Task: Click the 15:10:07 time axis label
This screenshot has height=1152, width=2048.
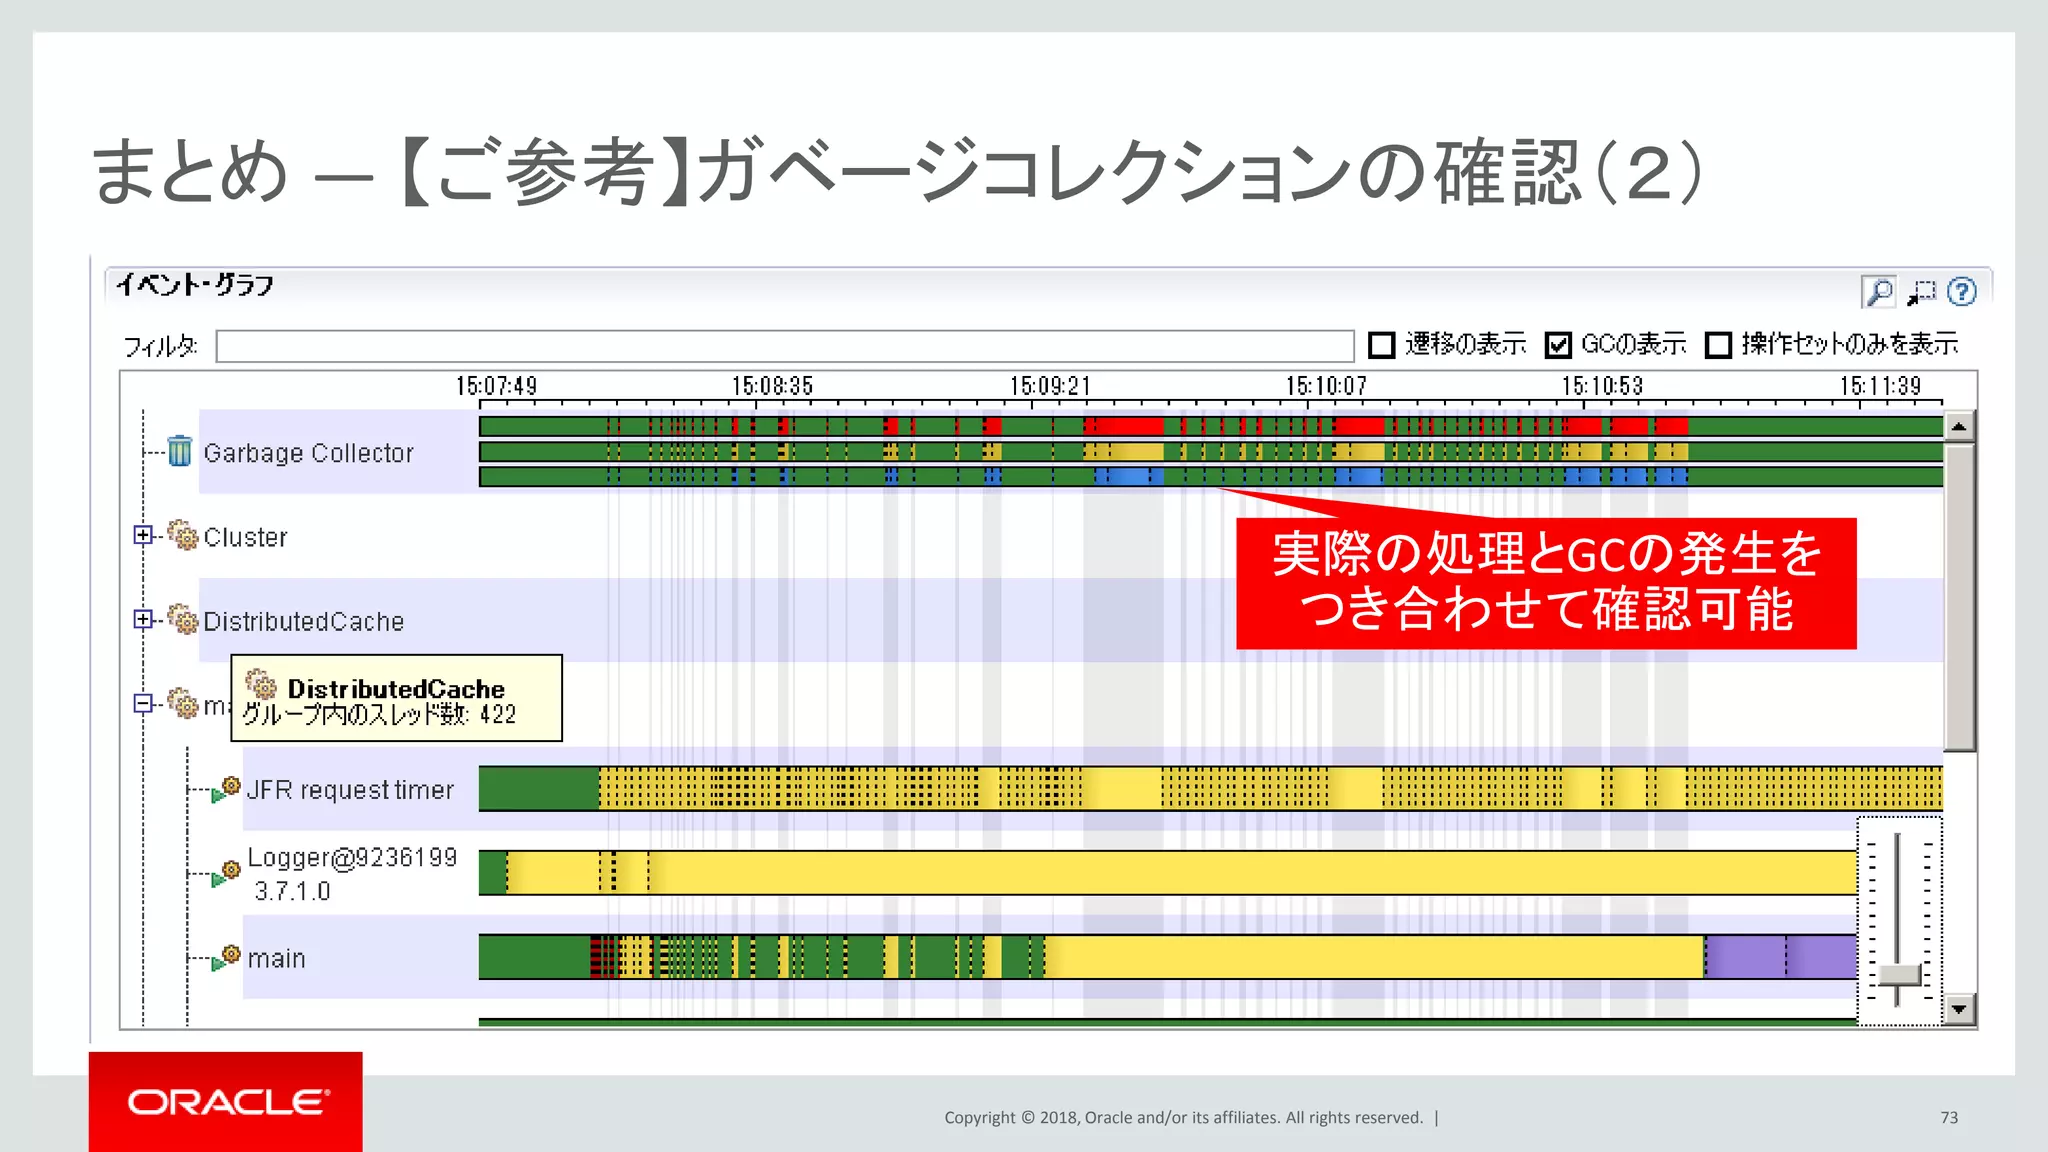Action: click(1326, 386)
